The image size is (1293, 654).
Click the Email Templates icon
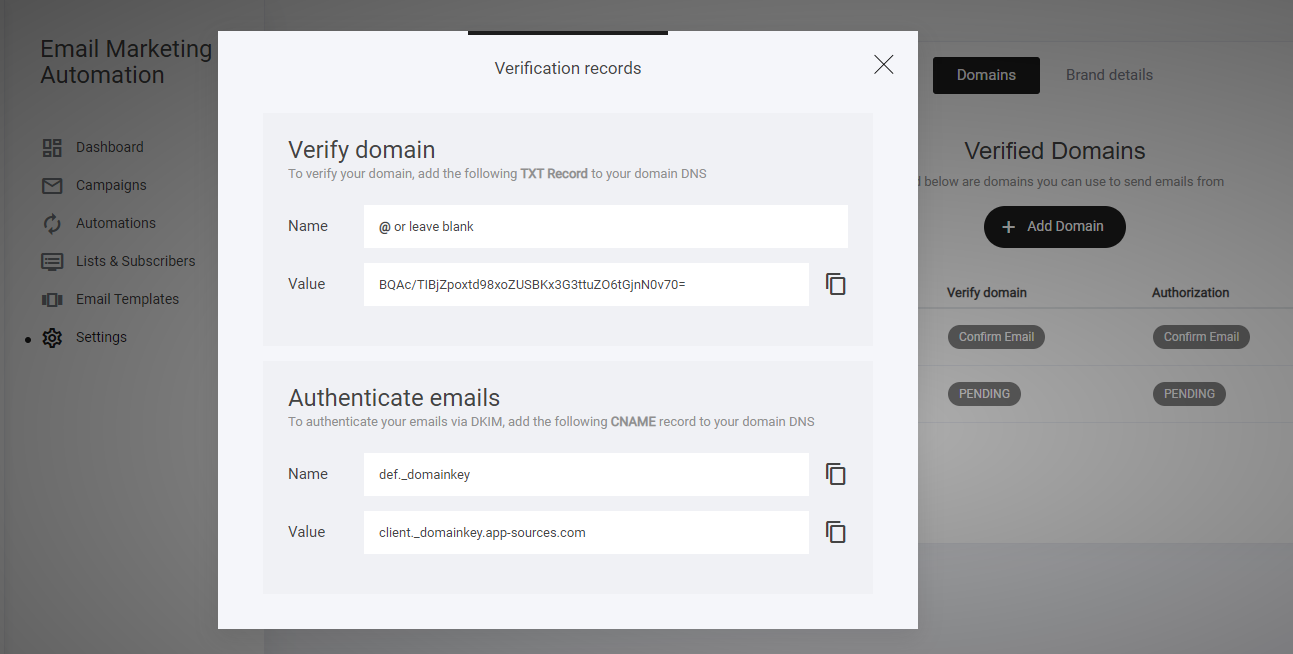tap(52, 300)
